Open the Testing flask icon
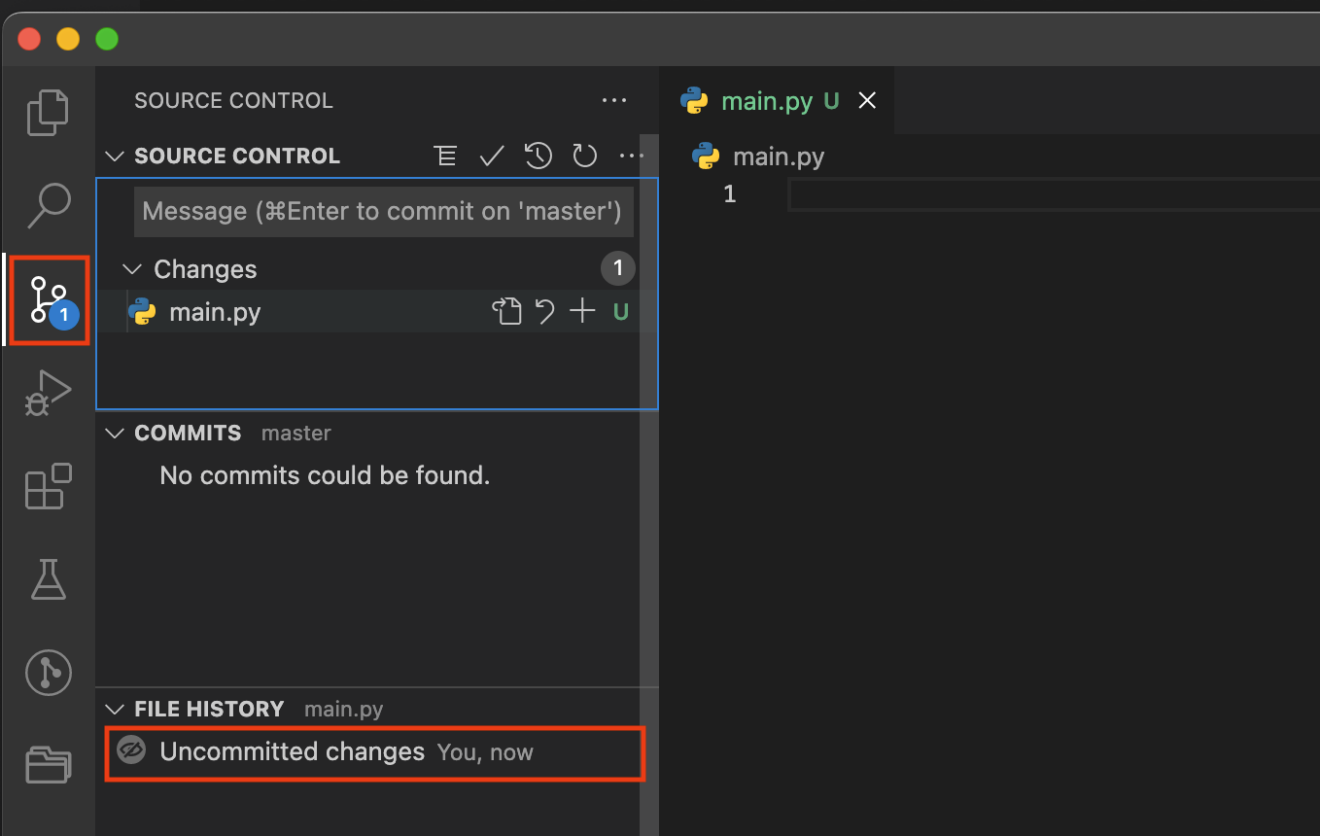This screenshot has width=1320, height=836. [48, 579]
